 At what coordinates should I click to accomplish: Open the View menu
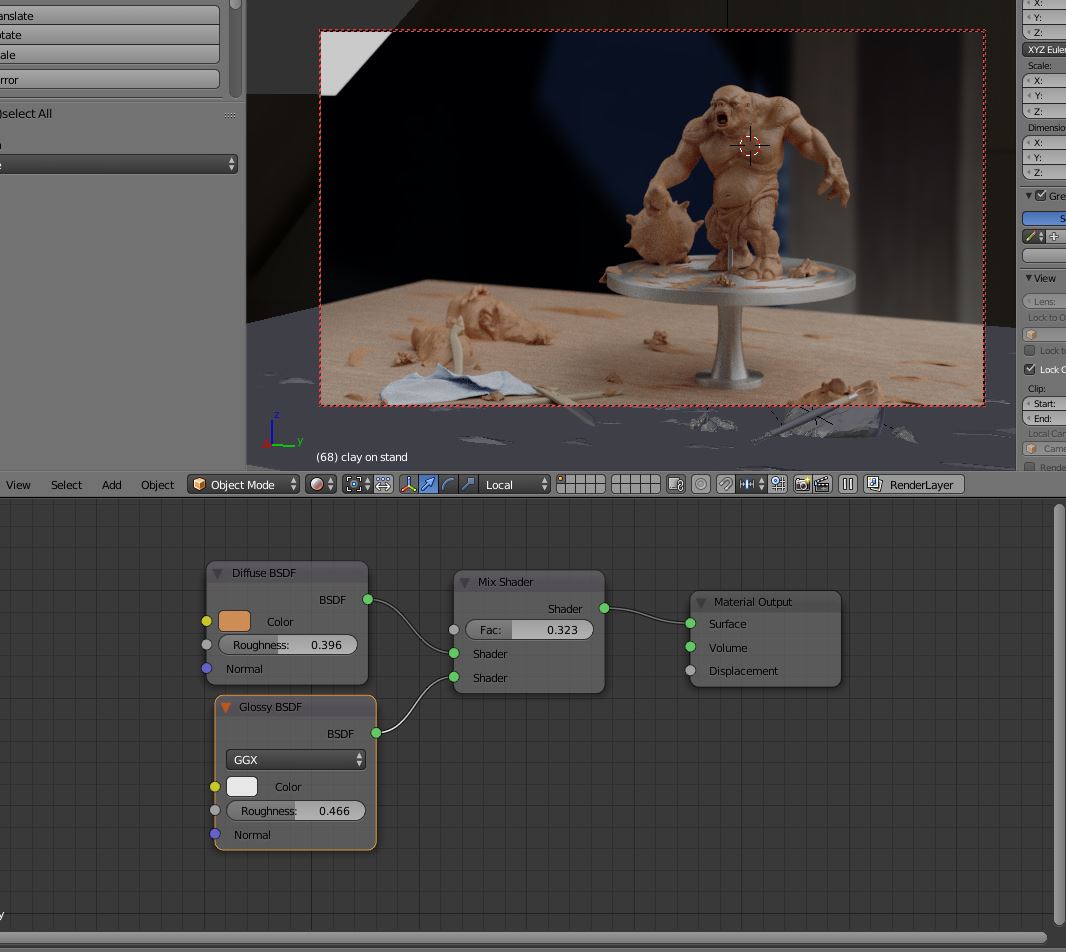[x=18, y=485]
